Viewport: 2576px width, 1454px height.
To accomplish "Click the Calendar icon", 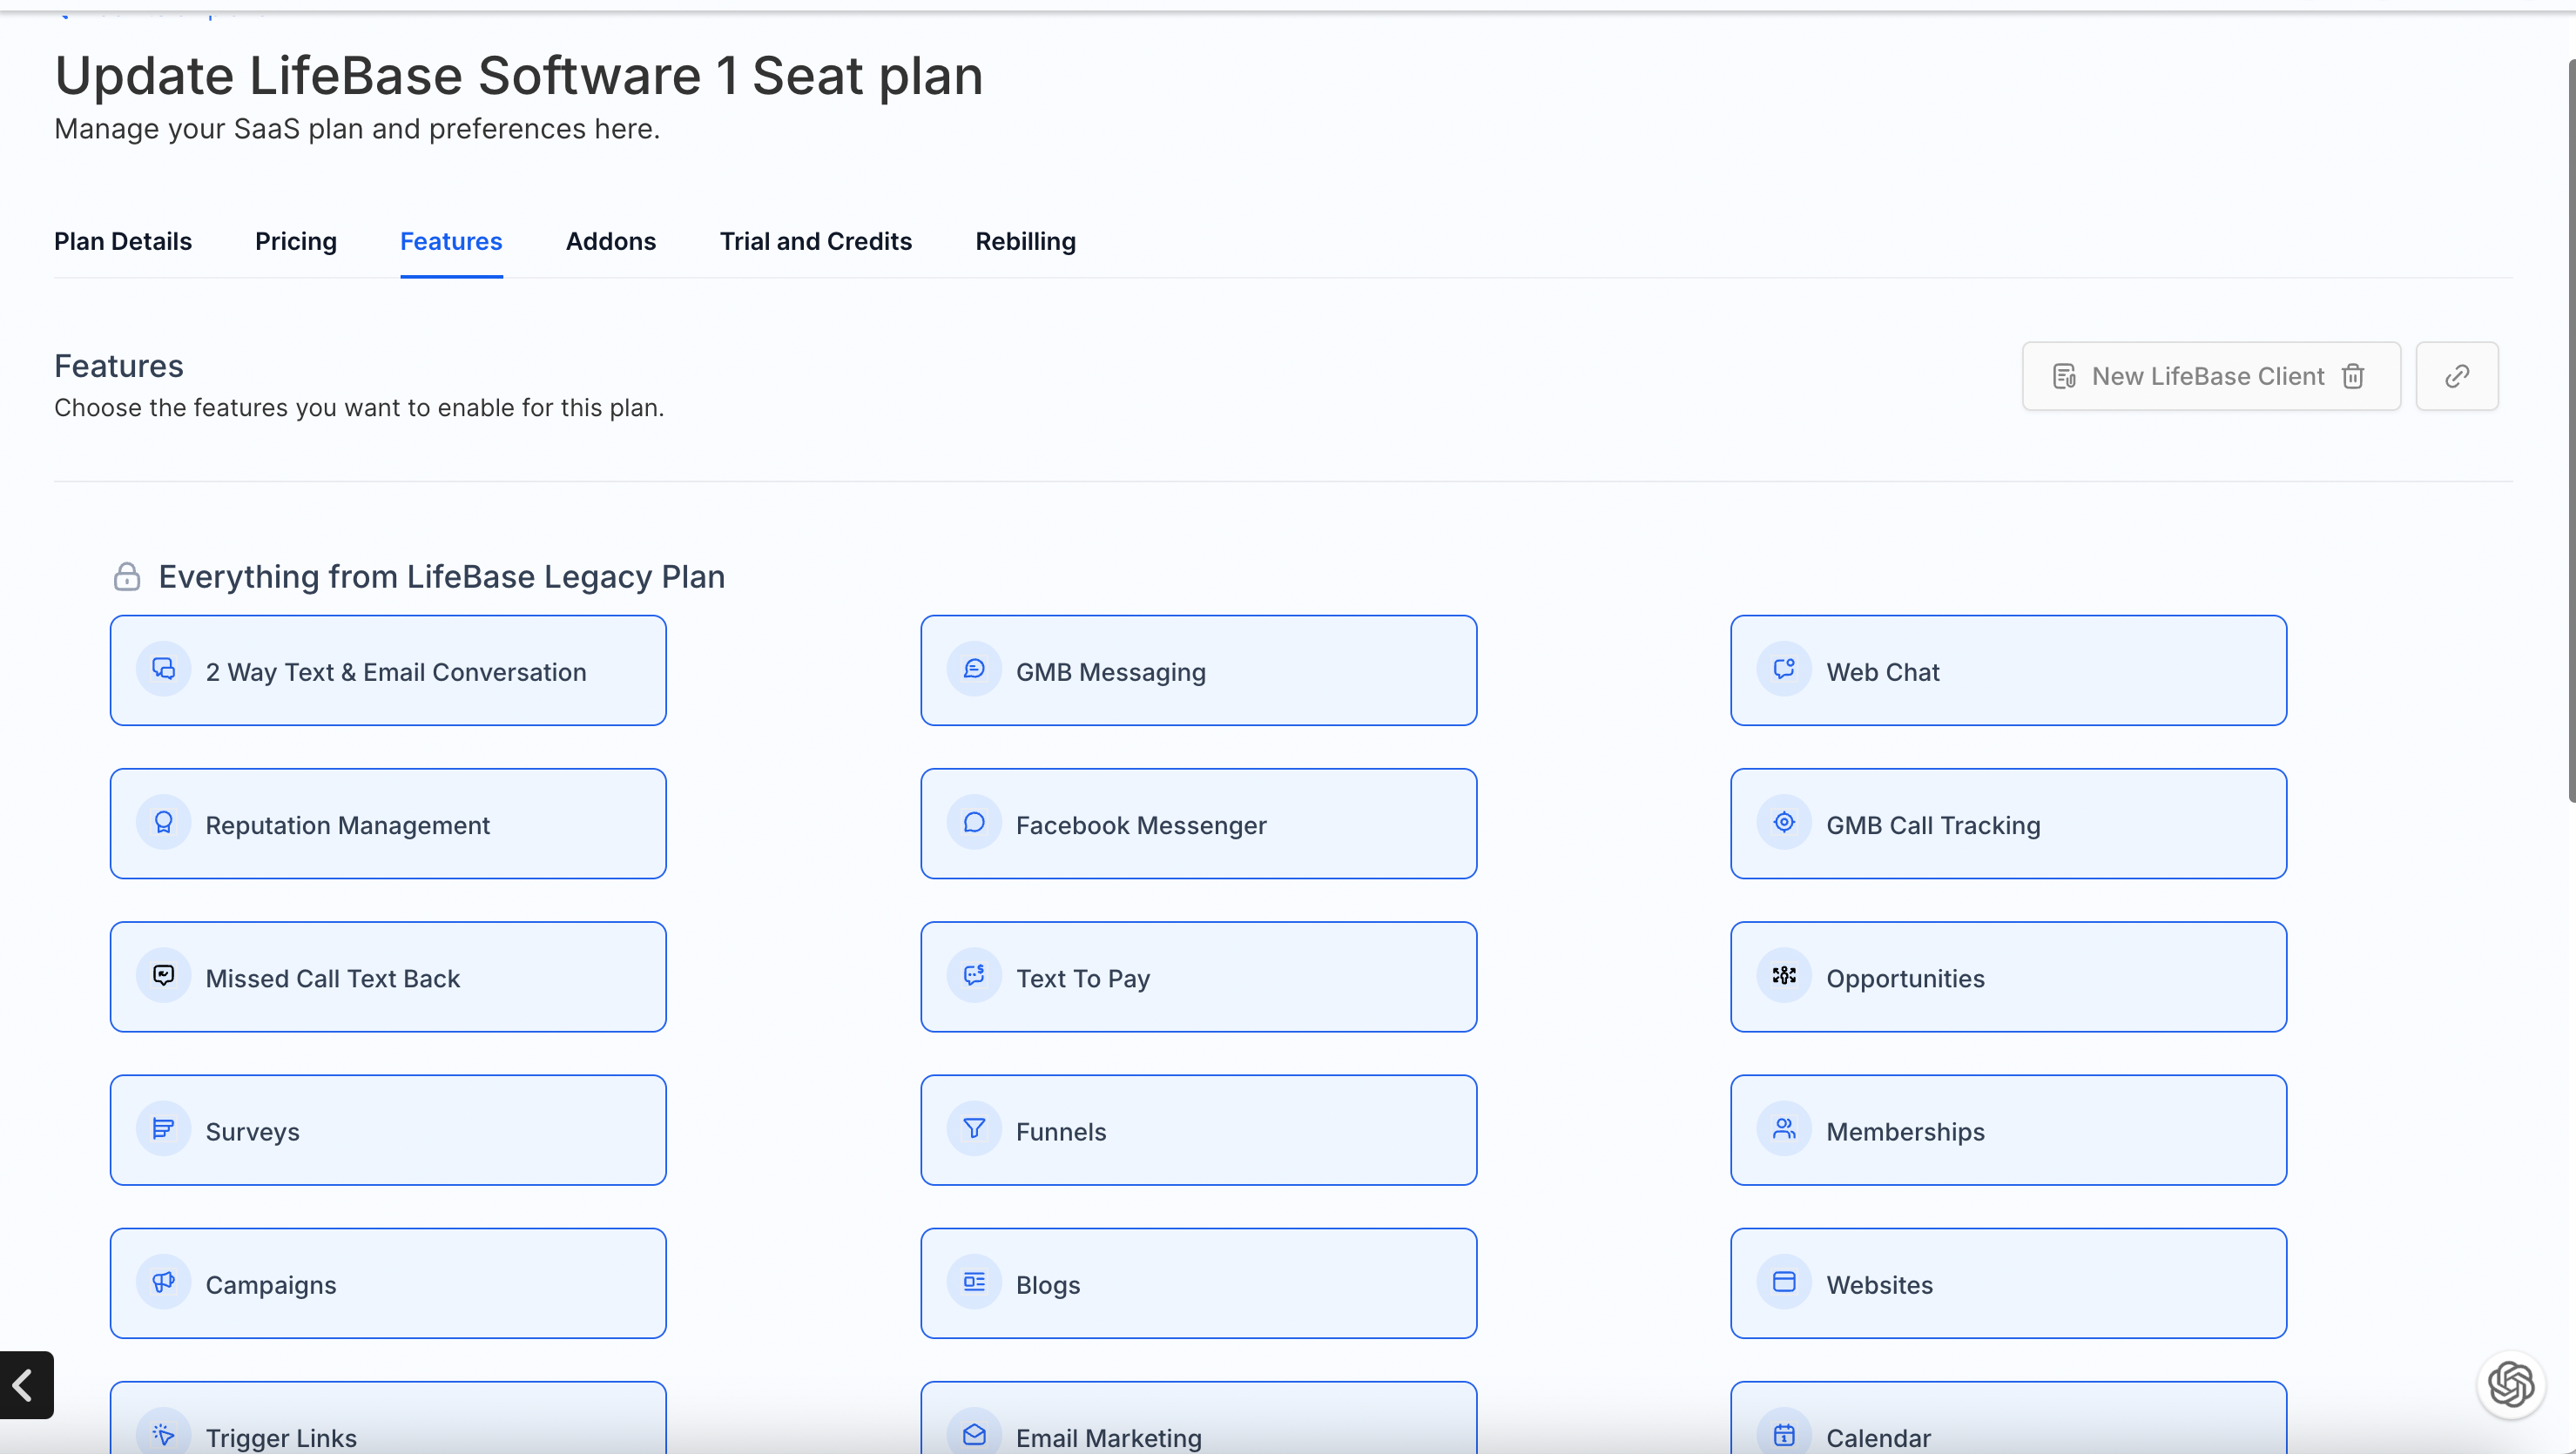I will coord(1784,1435).
